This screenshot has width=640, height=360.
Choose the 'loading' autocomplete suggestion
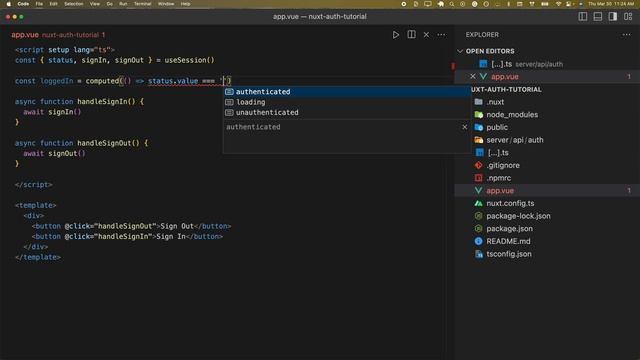[347, 102]
